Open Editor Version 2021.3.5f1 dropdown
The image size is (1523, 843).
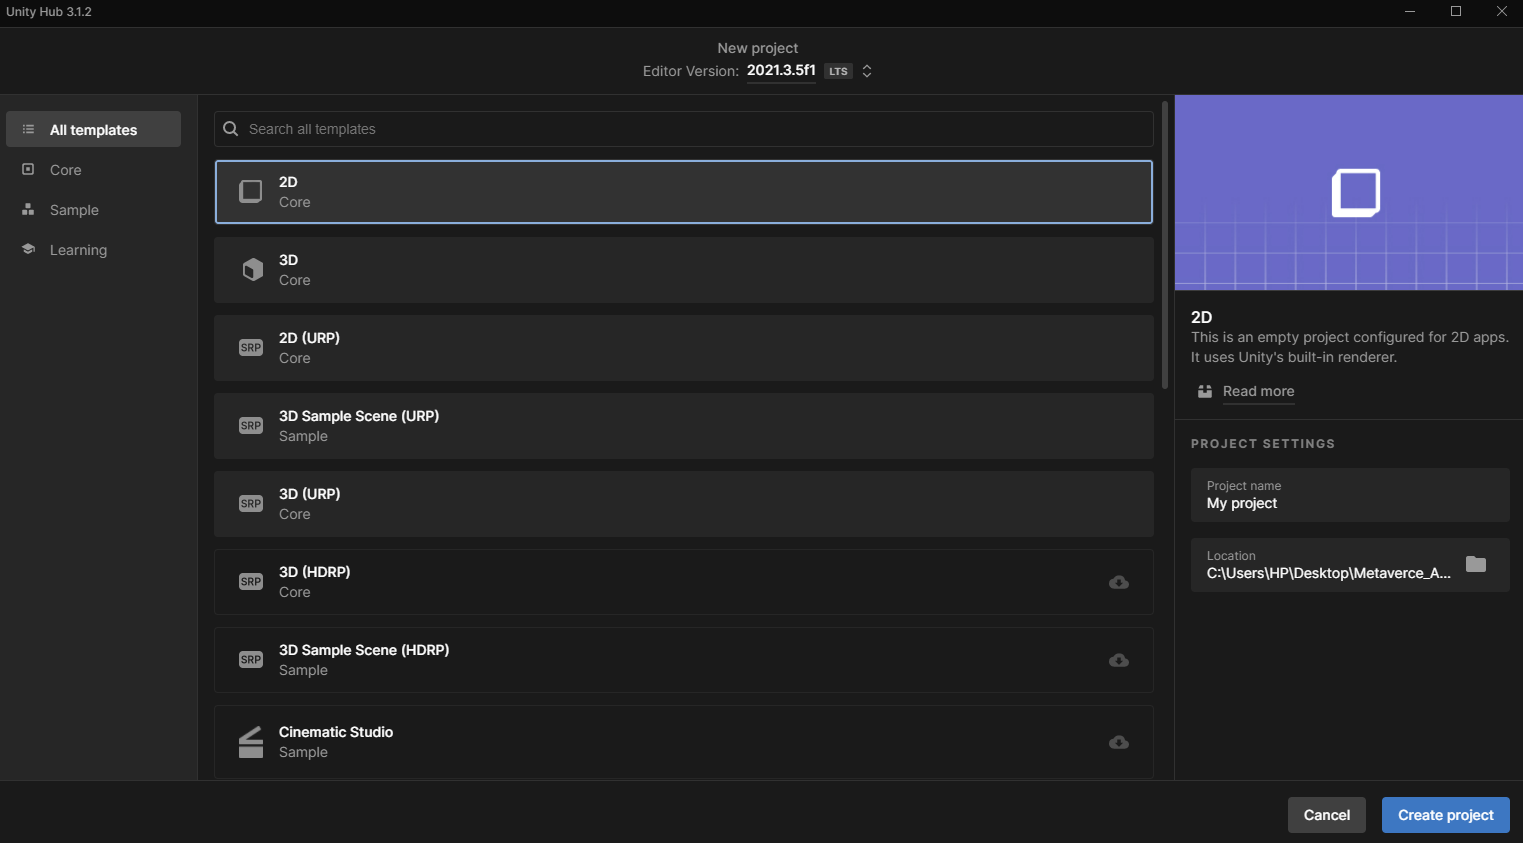pos(781,70)
